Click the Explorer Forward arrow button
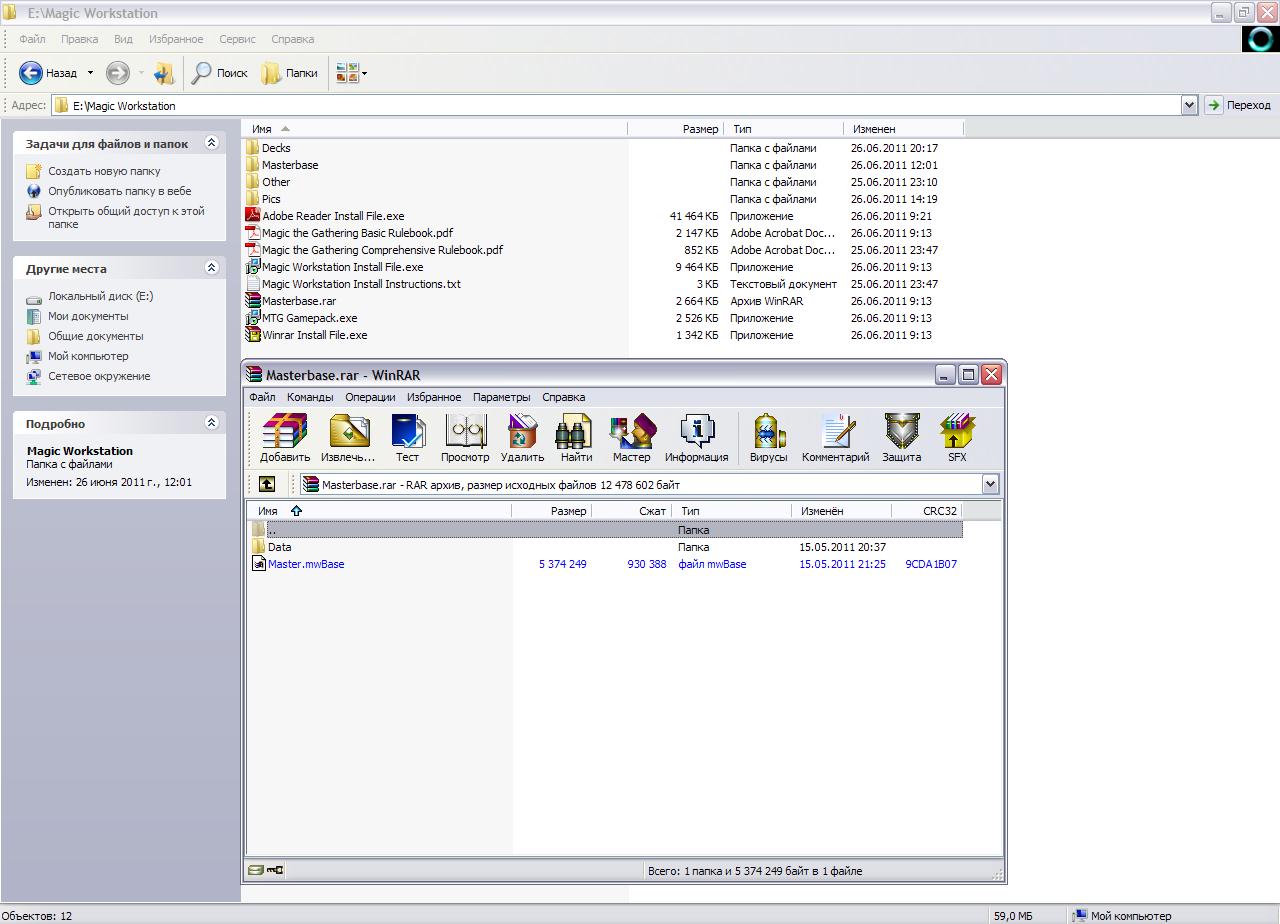1280x924 pixels. [118, 73]
